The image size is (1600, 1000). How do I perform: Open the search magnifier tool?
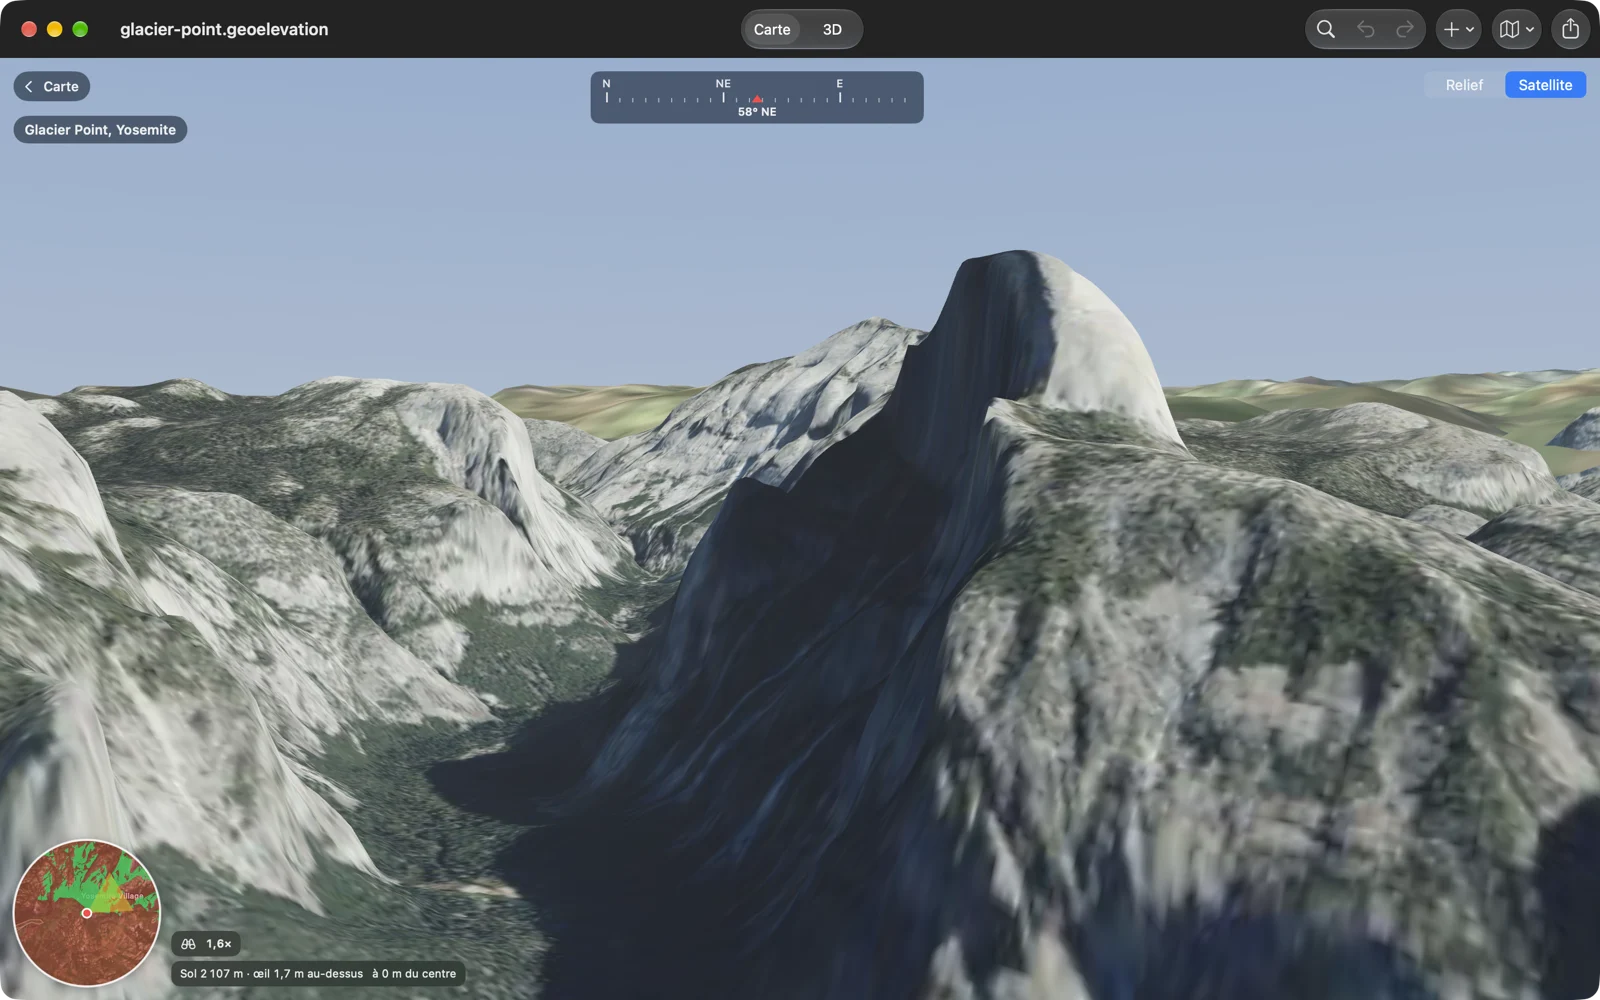click(1326, 29)
